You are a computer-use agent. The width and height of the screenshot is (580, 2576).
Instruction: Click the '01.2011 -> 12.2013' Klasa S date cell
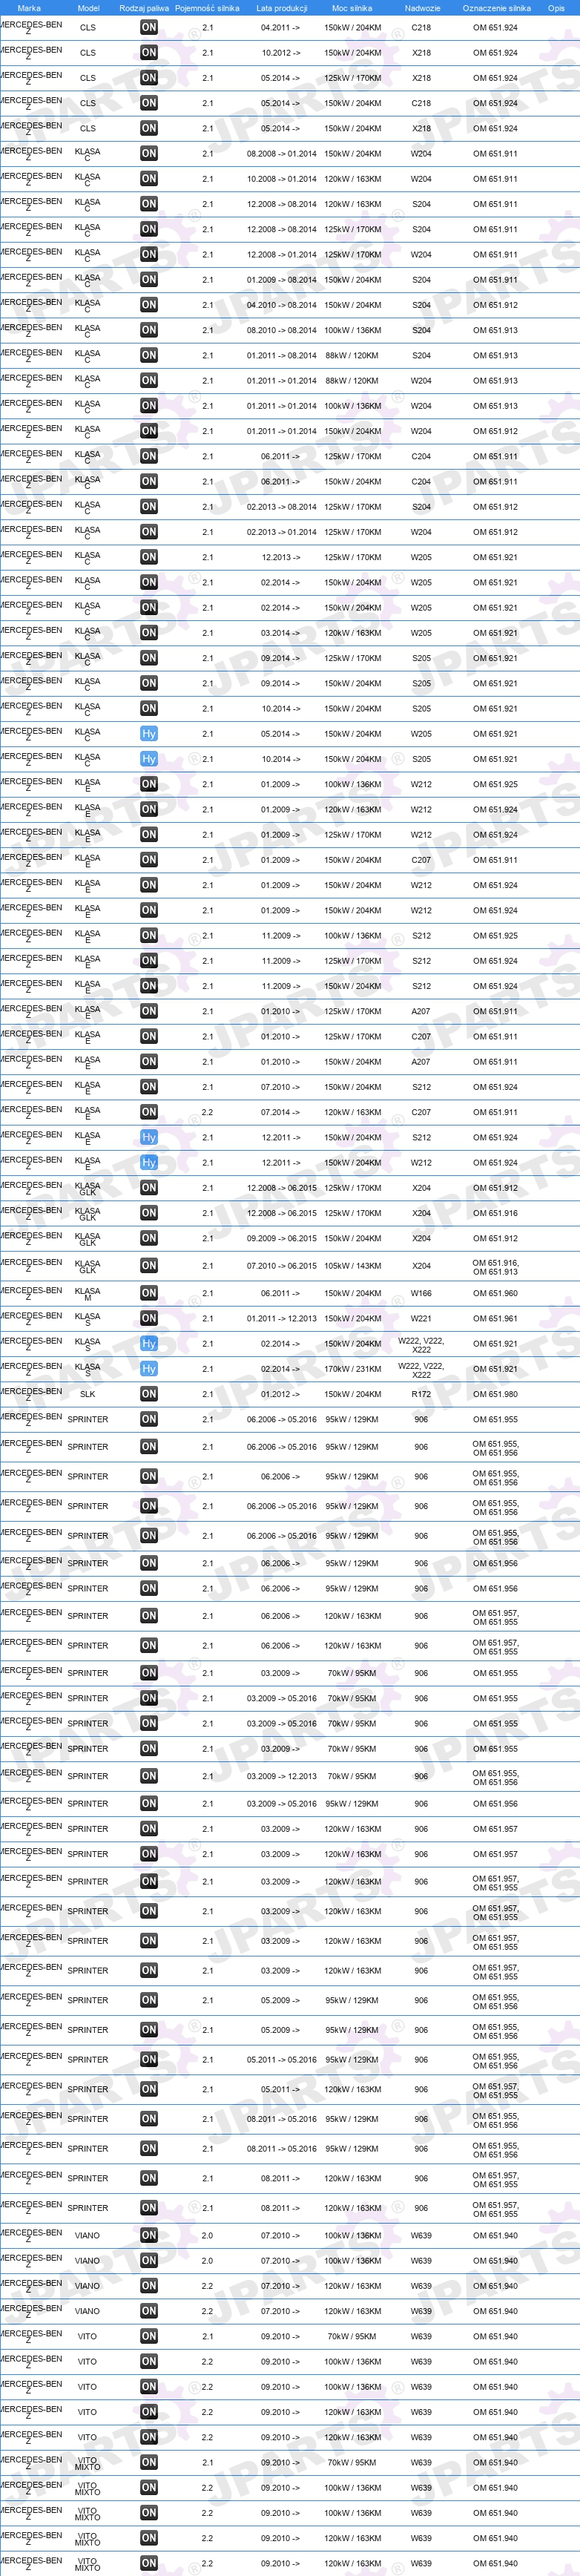(281, 1319)
